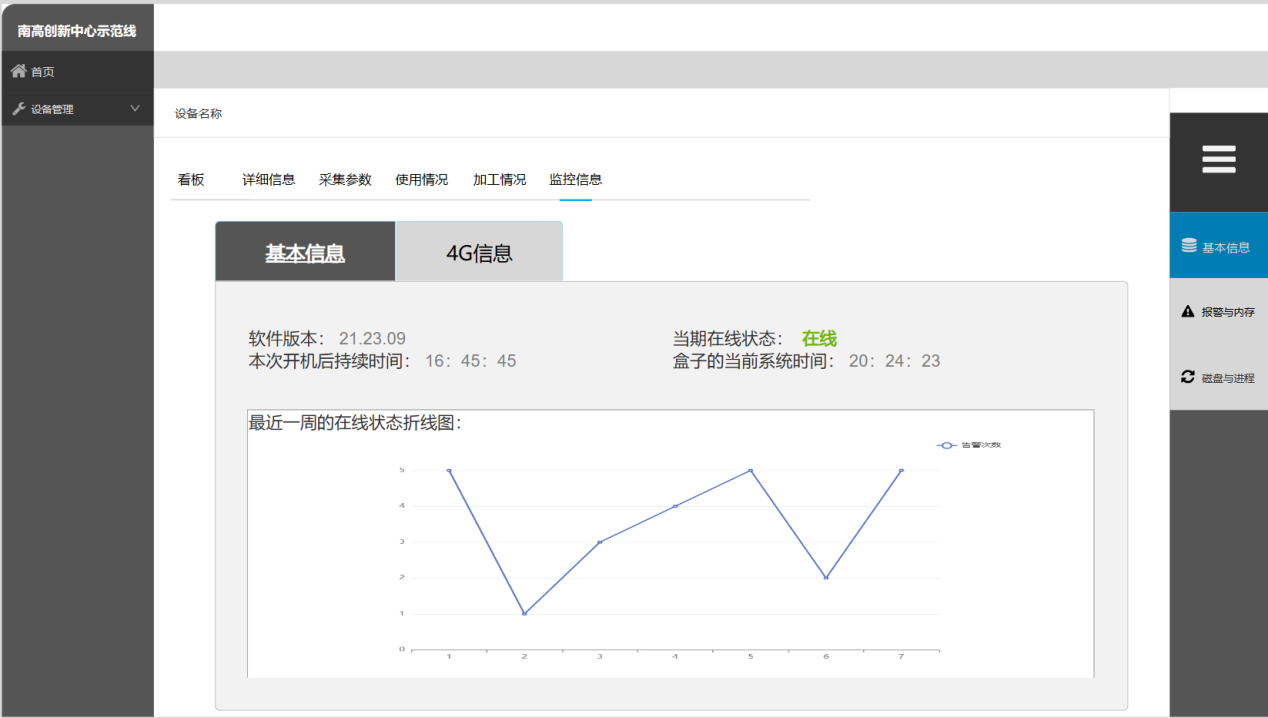Open the hamburger menu icon
Screen dimensions: 1268x718
click(1218, 160)
